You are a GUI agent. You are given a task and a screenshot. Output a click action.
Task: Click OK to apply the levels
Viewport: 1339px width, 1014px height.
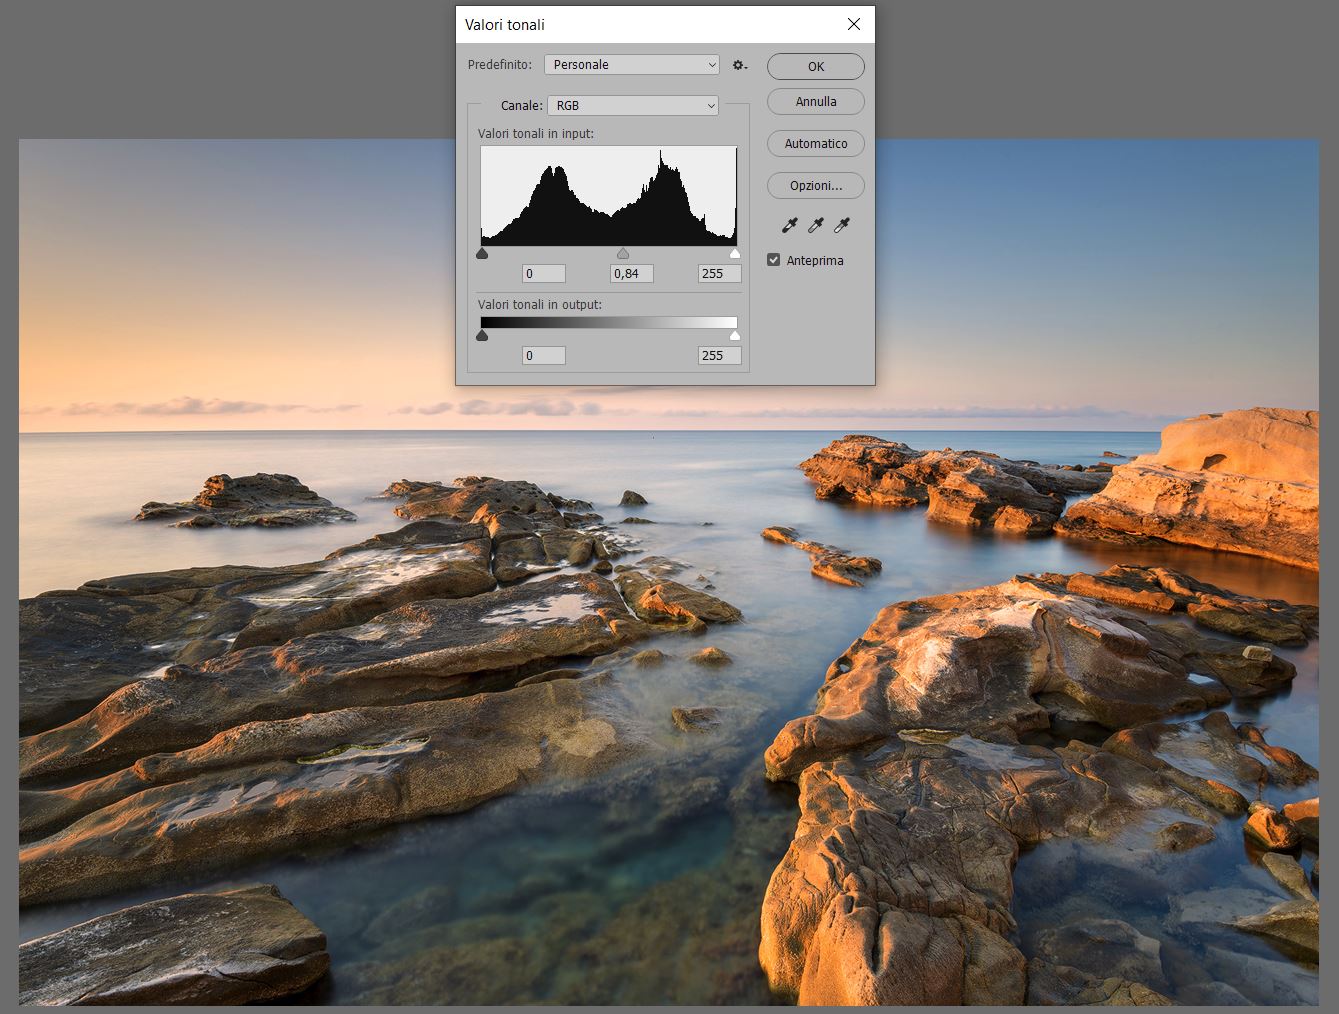pyautogui.click(x=815, y=66)
